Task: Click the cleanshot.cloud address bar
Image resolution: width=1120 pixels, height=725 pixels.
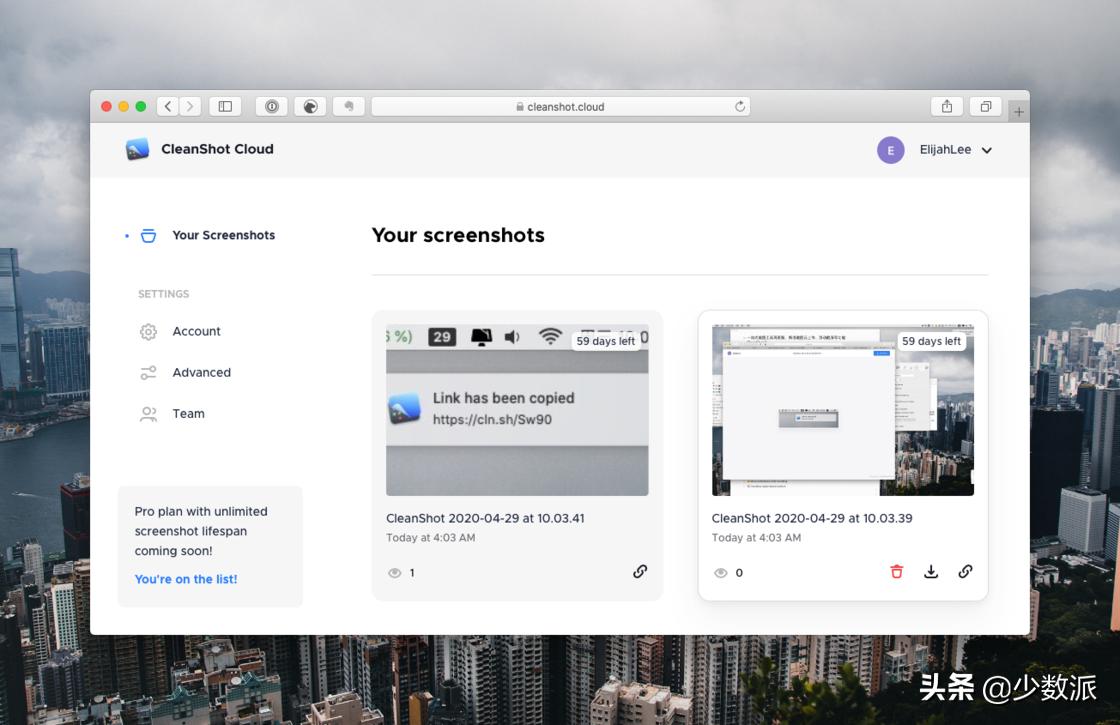Action: pyautogui.click(x=560, y=107)
